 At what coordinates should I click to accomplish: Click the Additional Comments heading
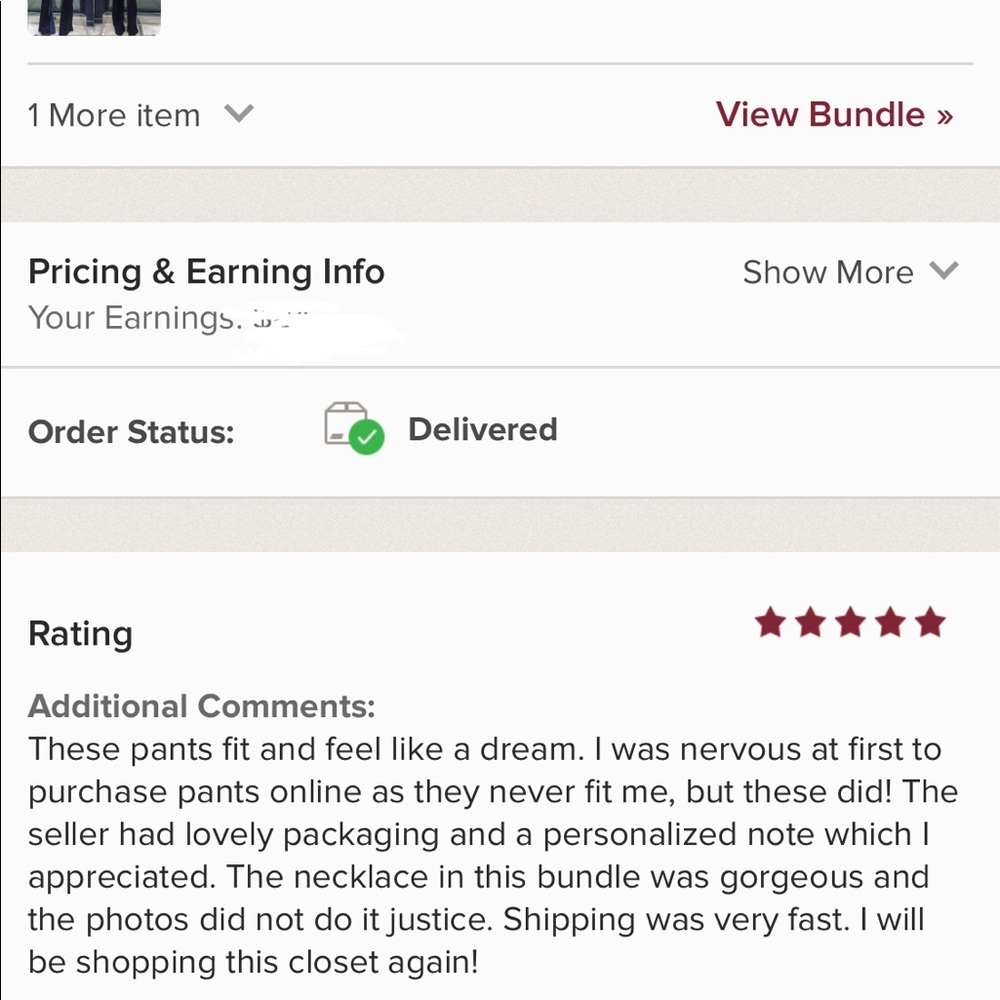tap(202, 706)
